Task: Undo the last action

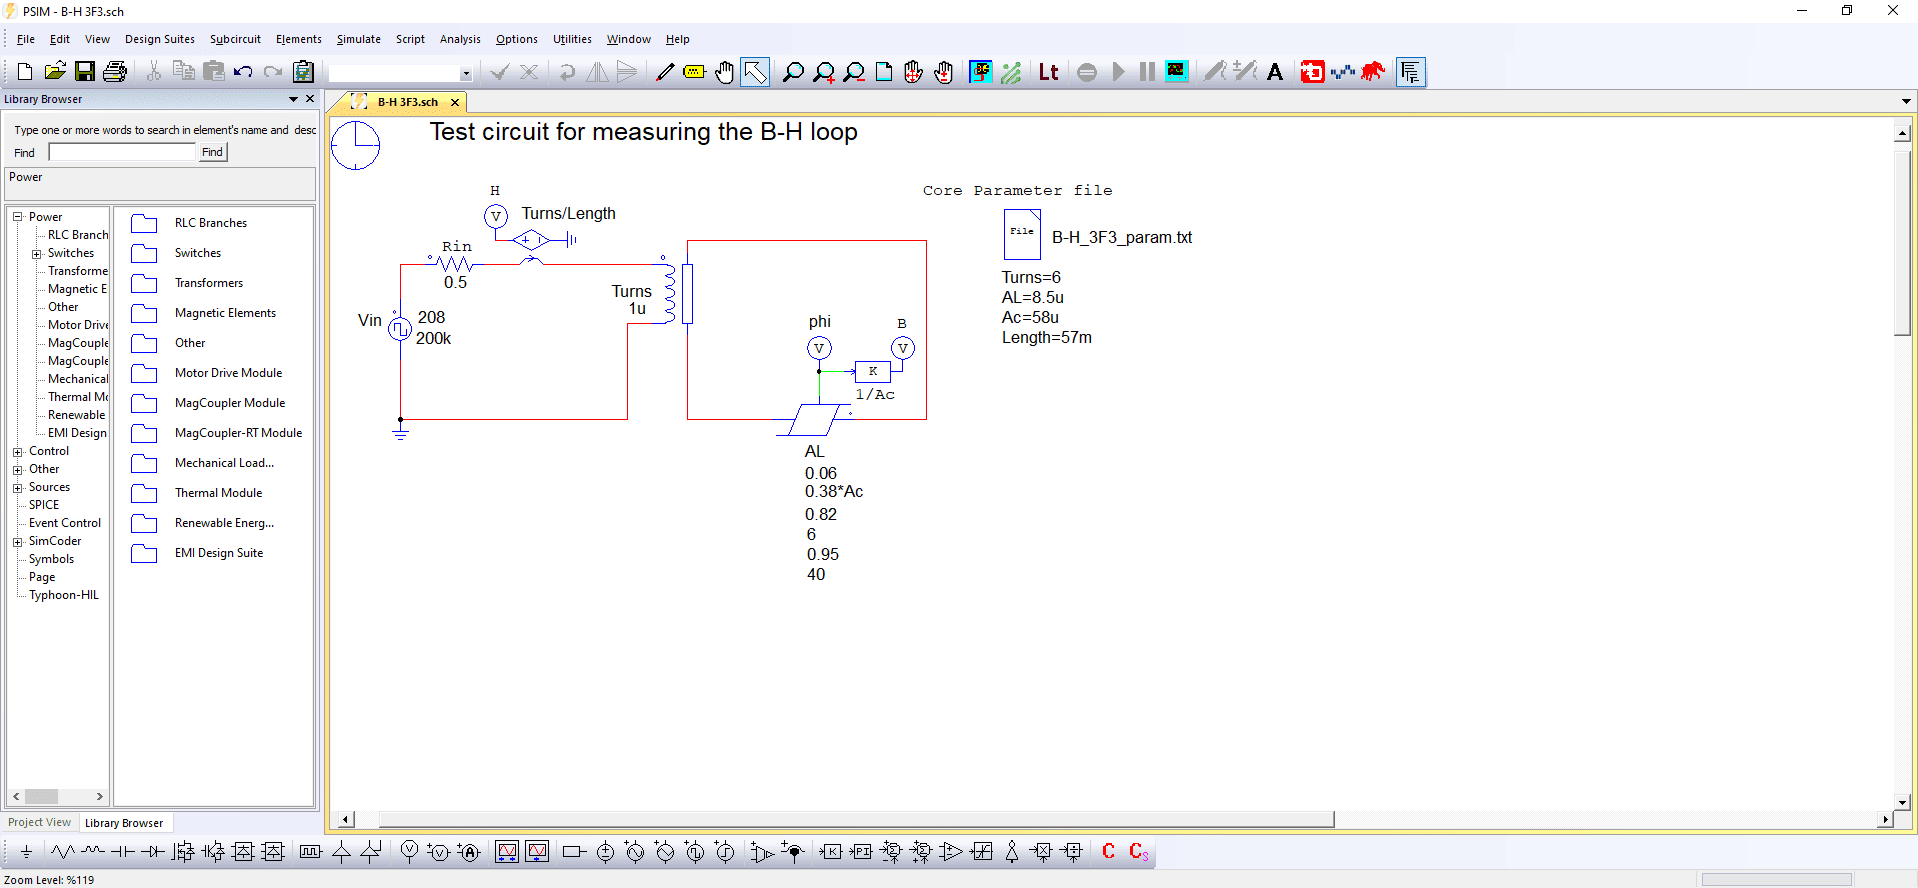Action: pos(243,72)
